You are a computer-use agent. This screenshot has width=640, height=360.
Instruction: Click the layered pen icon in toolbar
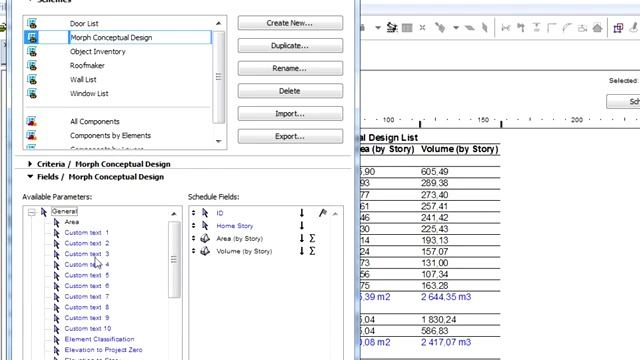[392, 27]
